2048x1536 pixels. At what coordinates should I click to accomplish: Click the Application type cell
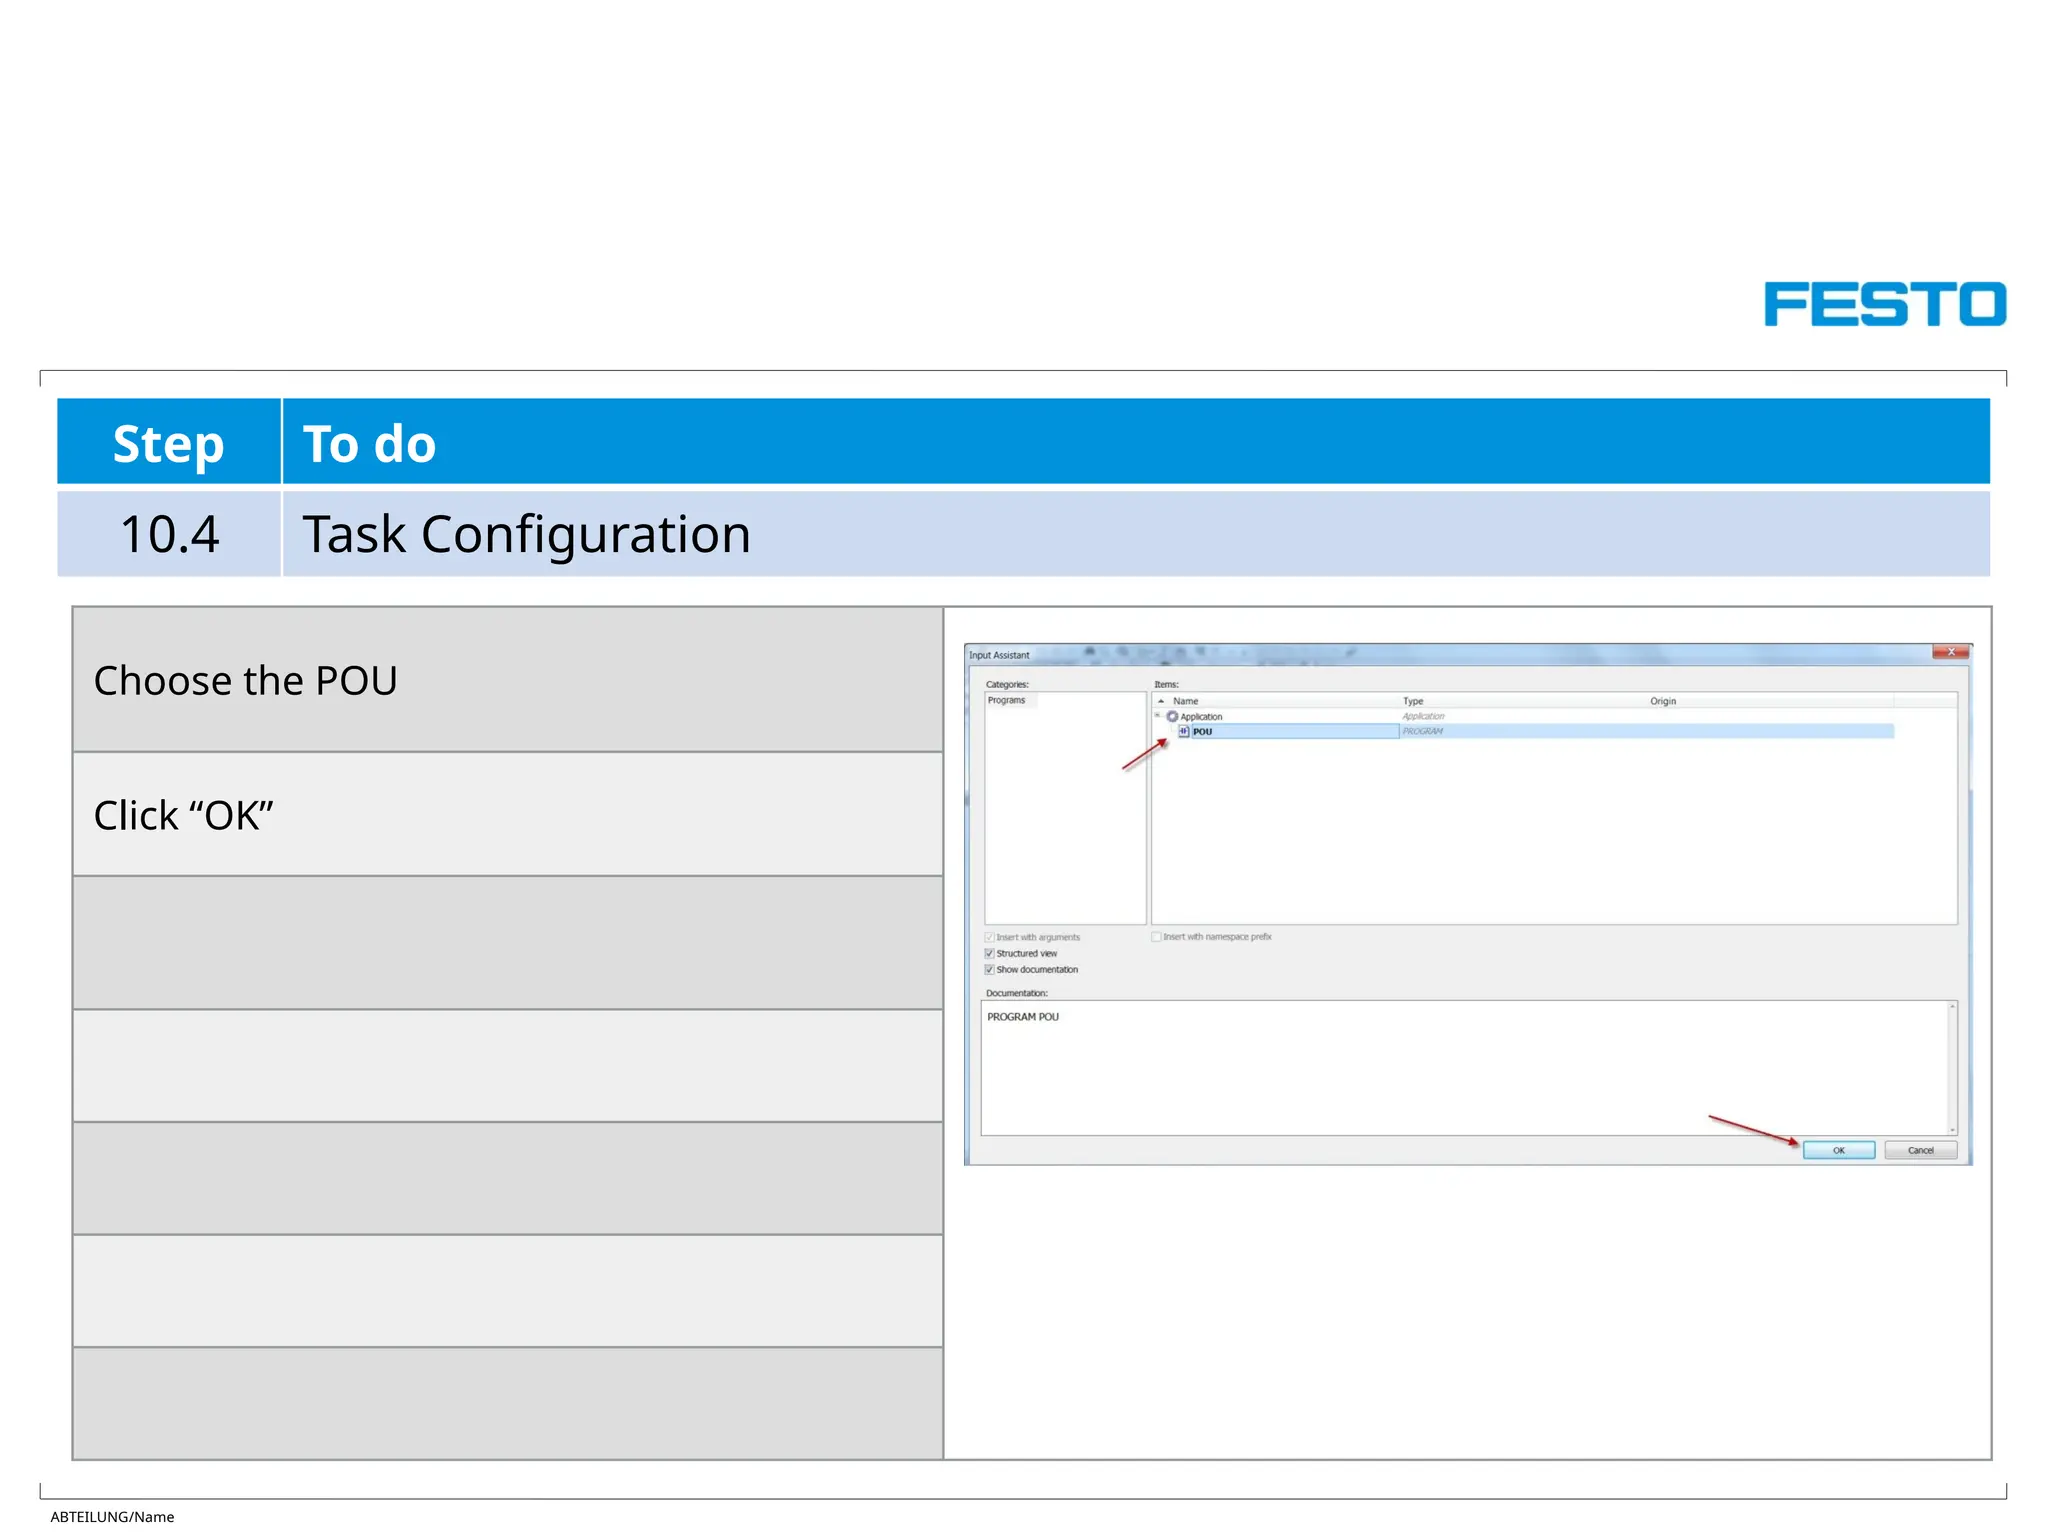tap(1423, 716)
